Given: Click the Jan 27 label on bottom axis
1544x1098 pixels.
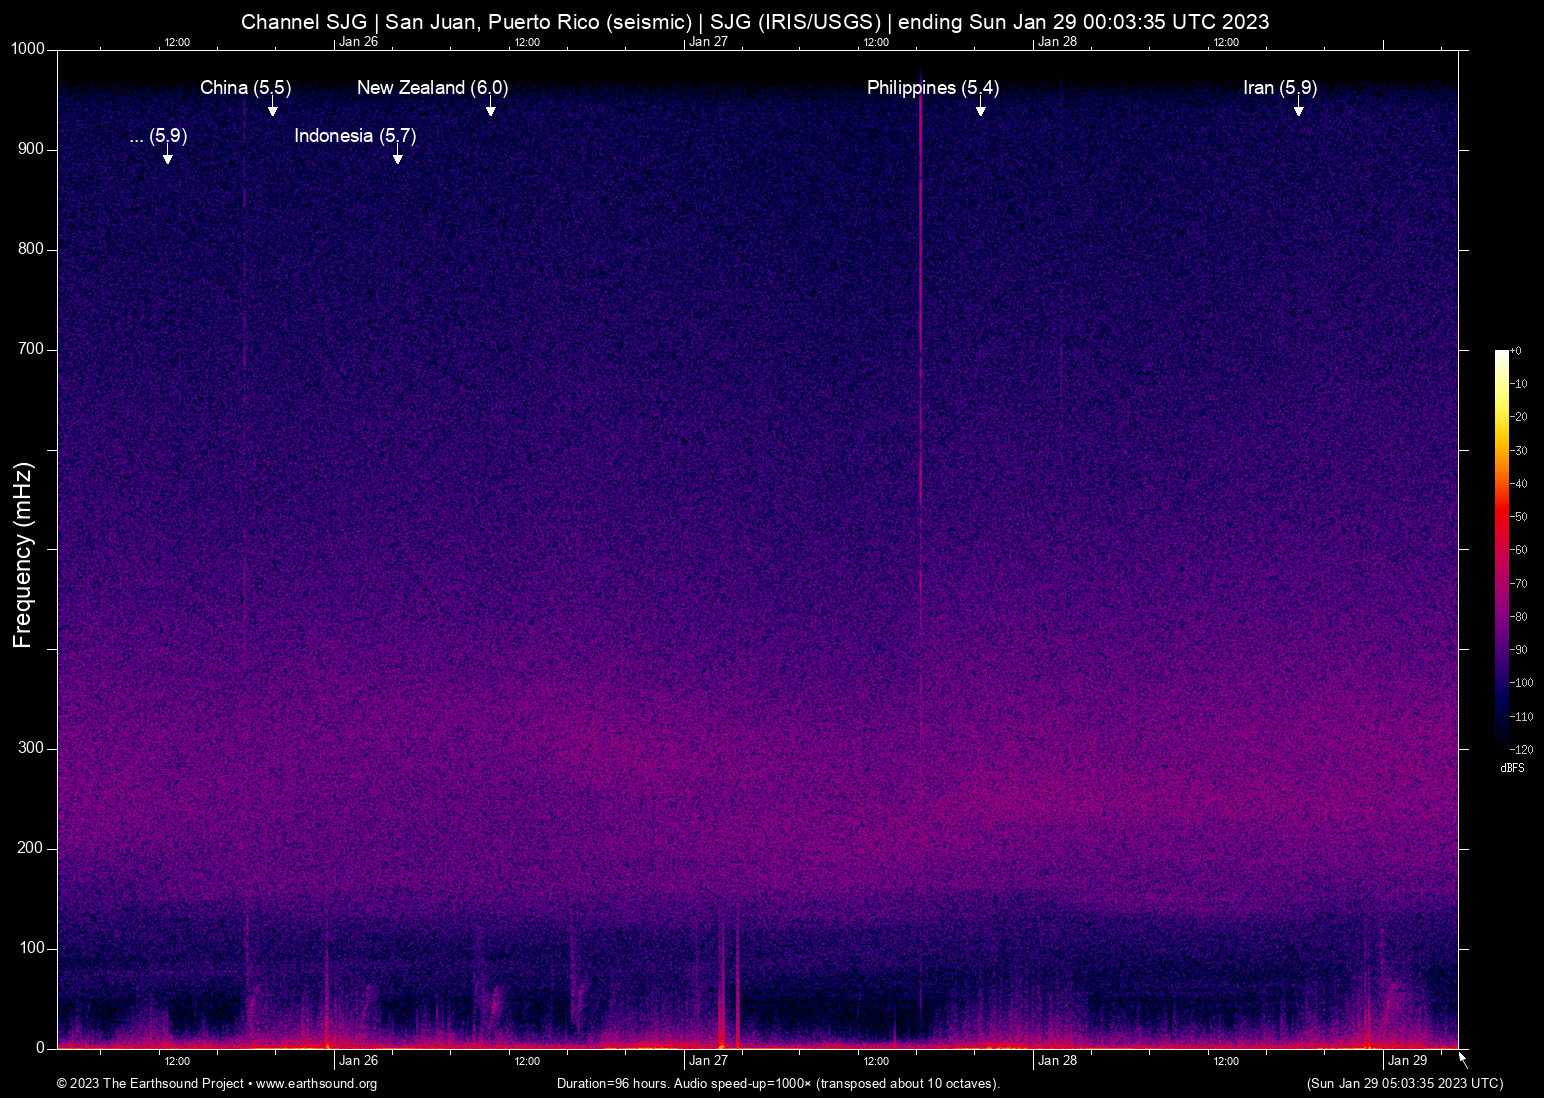Looking at the screenshot, I should (x=708, y=1061).
